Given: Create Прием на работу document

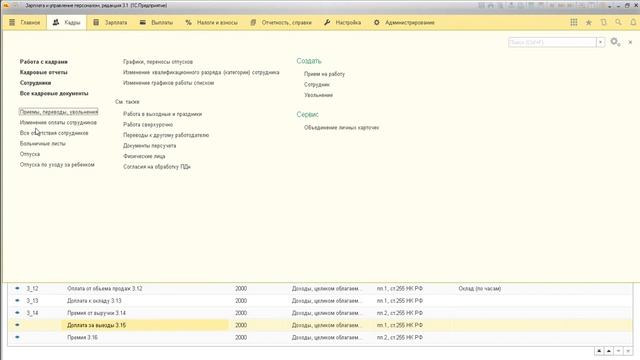Looking at the screenshot, I should click(x=324, y=74).
